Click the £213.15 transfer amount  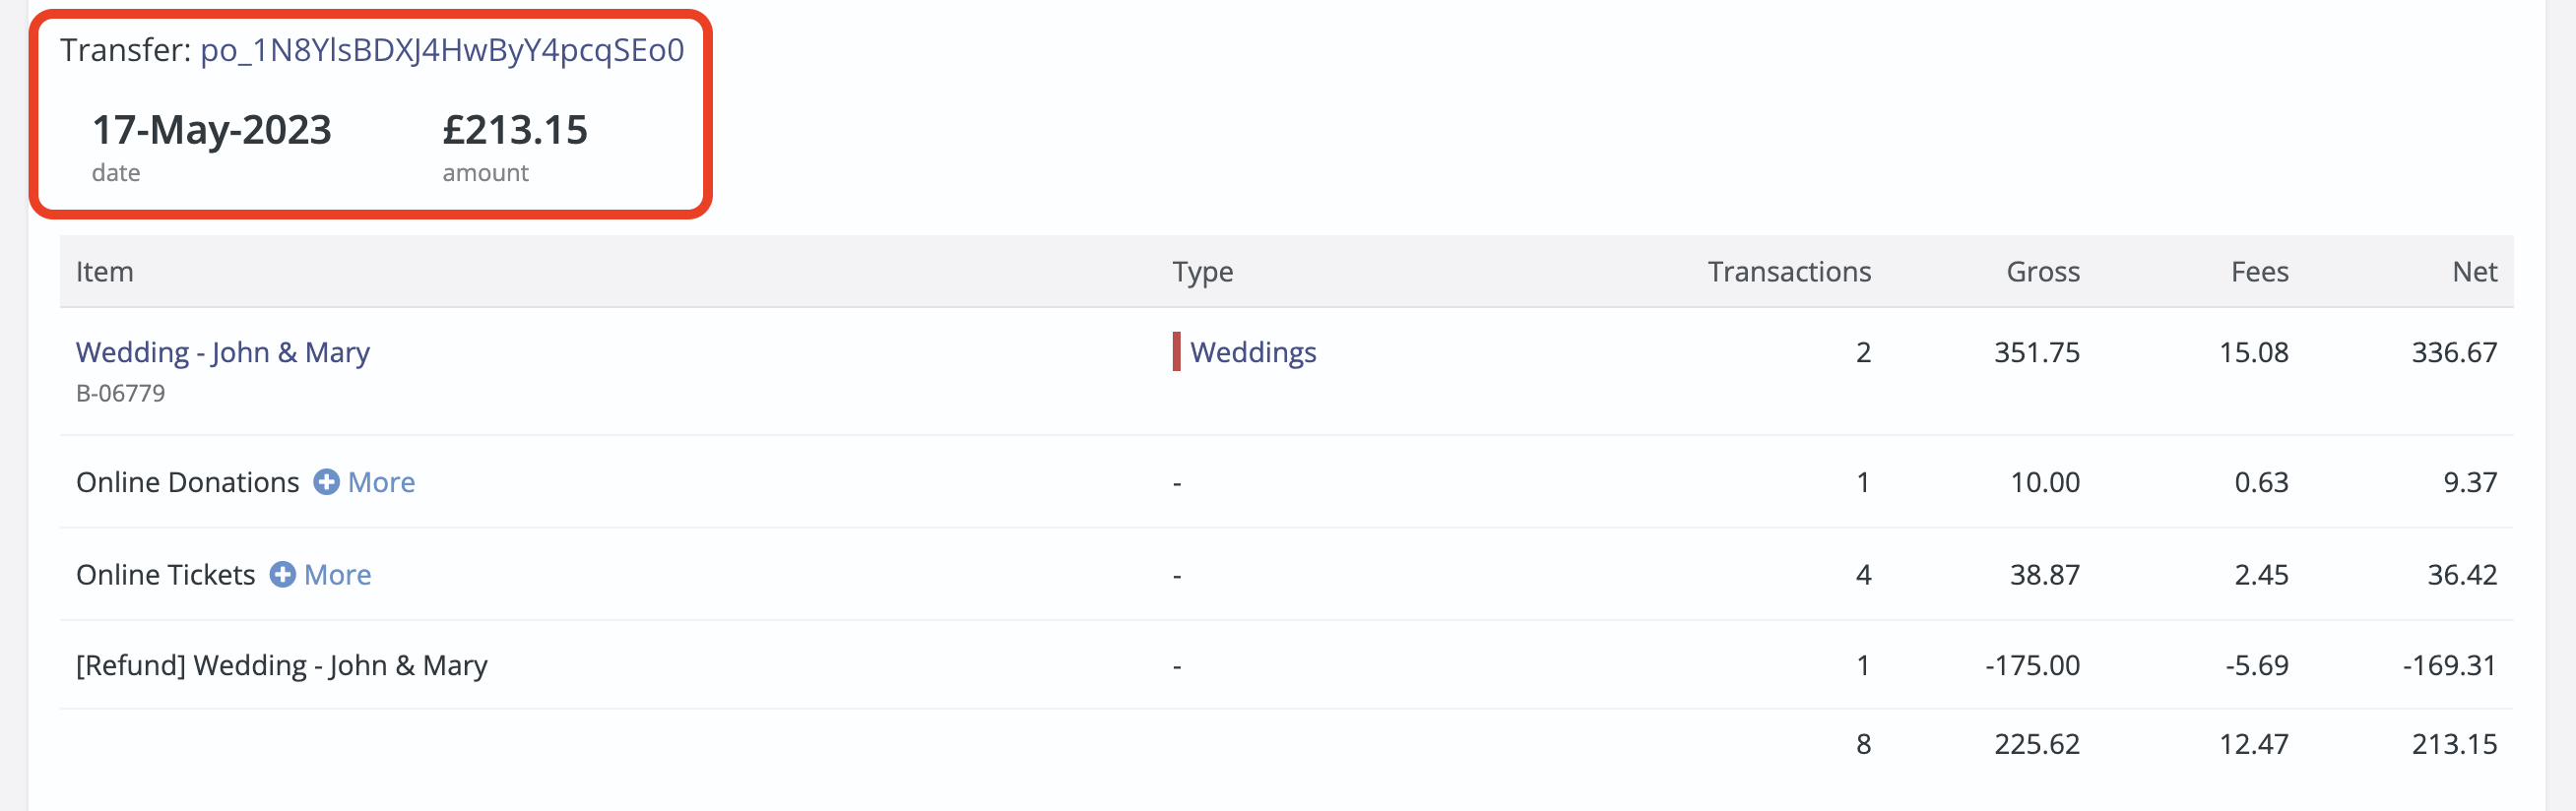515,130
